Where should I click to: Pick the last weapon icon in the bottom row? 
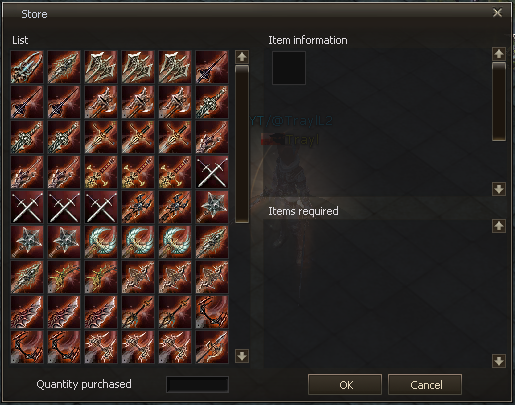coord(212,347)
